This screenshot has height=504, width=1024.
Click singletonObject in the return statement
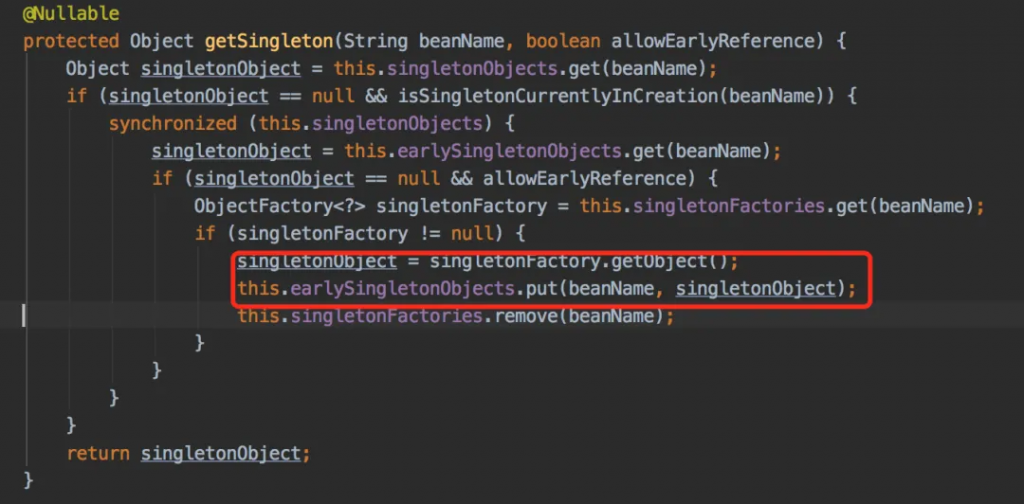click(x=220, y=453)
